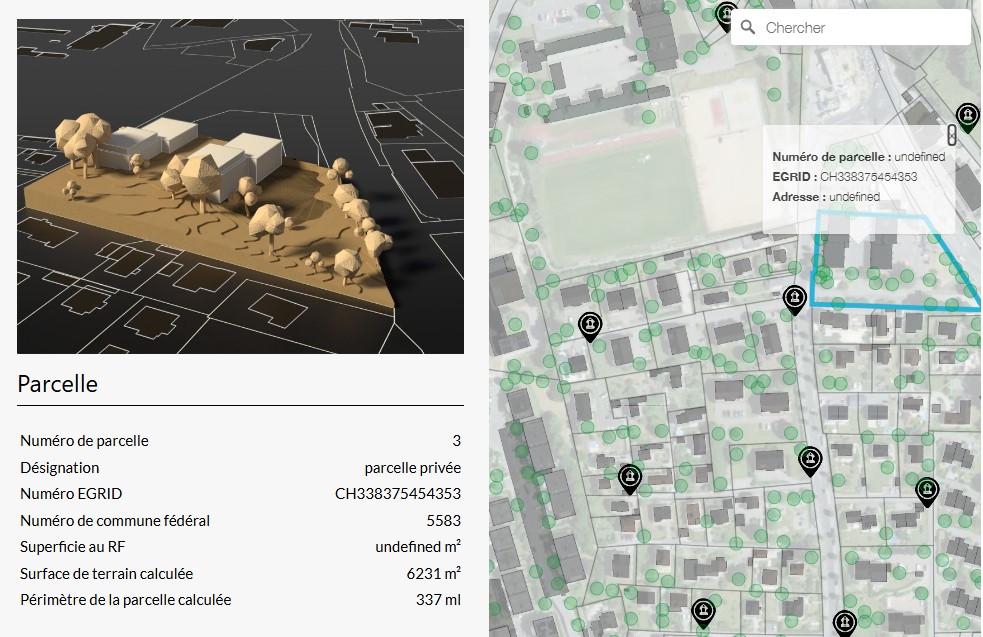The height and width of the screenshot is (637, 983).
Task: Close the parcel info popup
Action: [x=952, y=136]
